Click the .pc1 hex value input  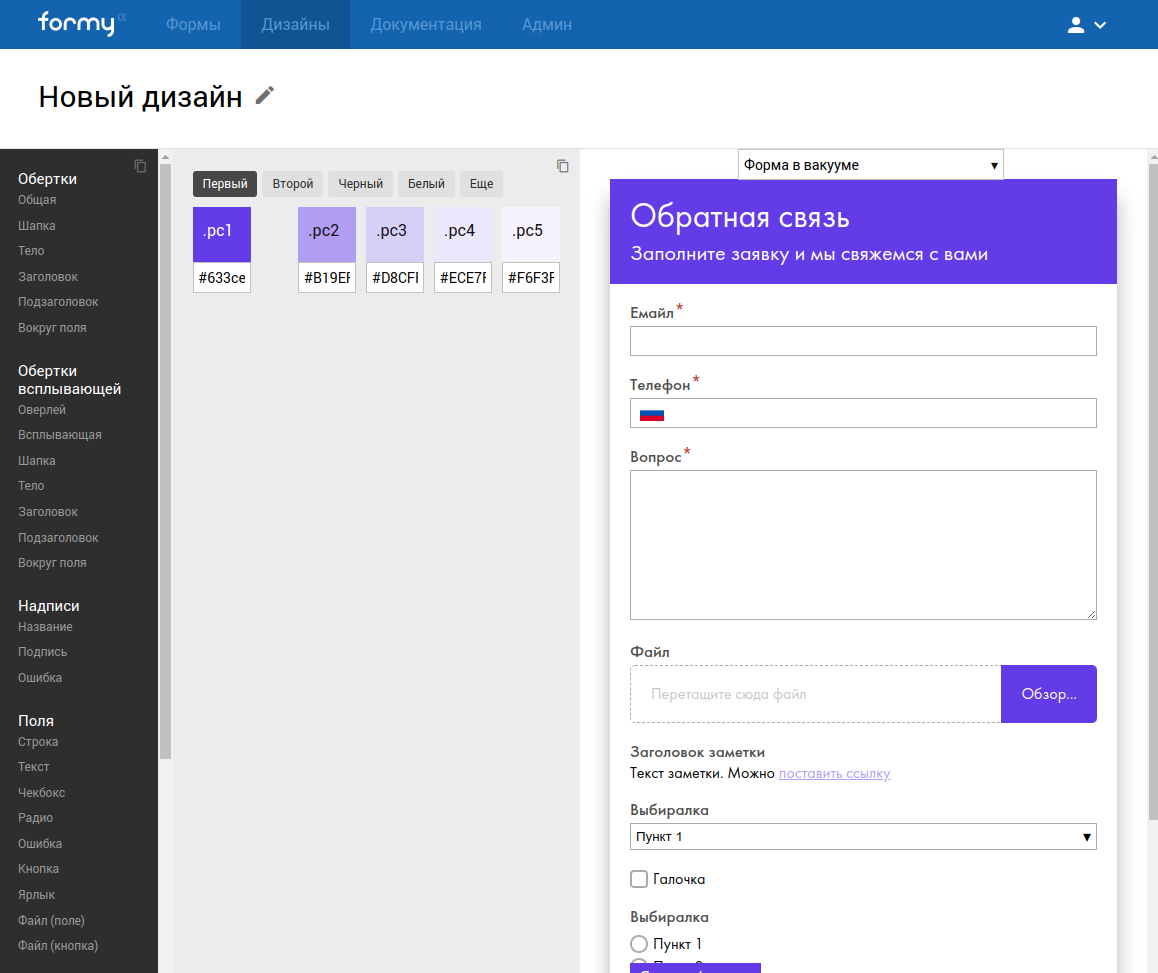click(x=222, y=278)
